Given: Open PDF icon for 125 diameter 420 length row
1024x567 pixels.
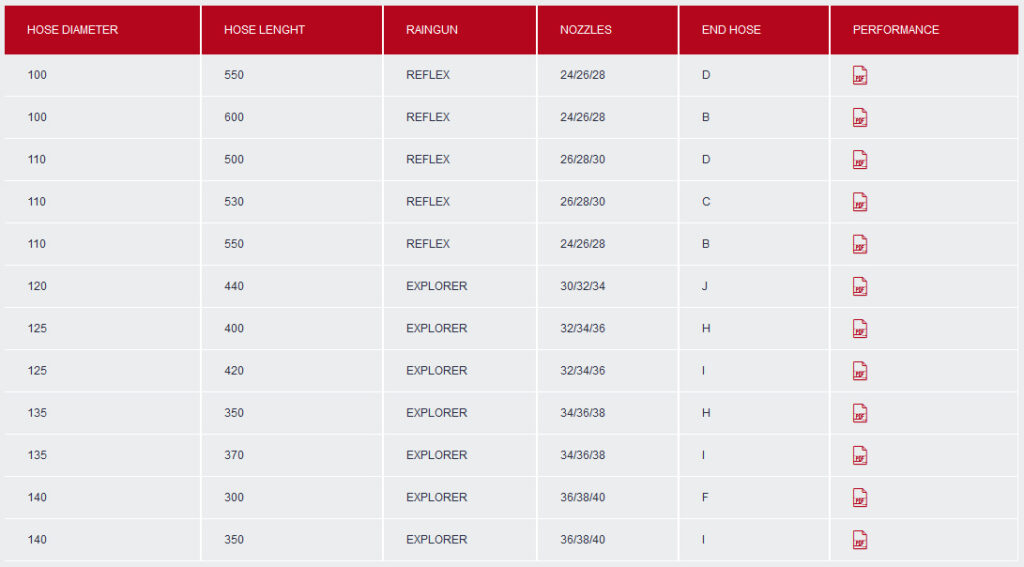Looking at the screenshot, I should pyautogui.click(x=859, y=371).
